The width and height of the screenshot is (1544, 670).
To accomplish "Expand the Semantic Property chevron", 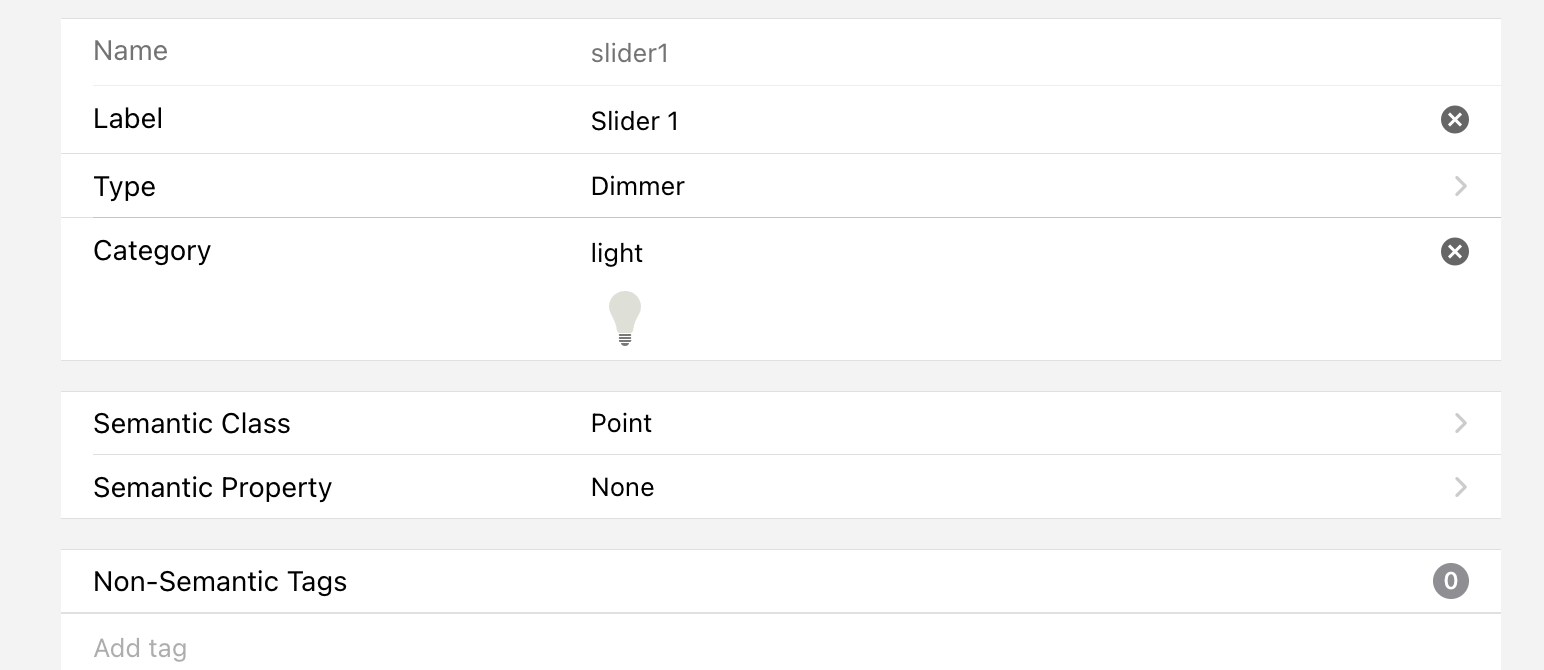I will pos(1460,487).
